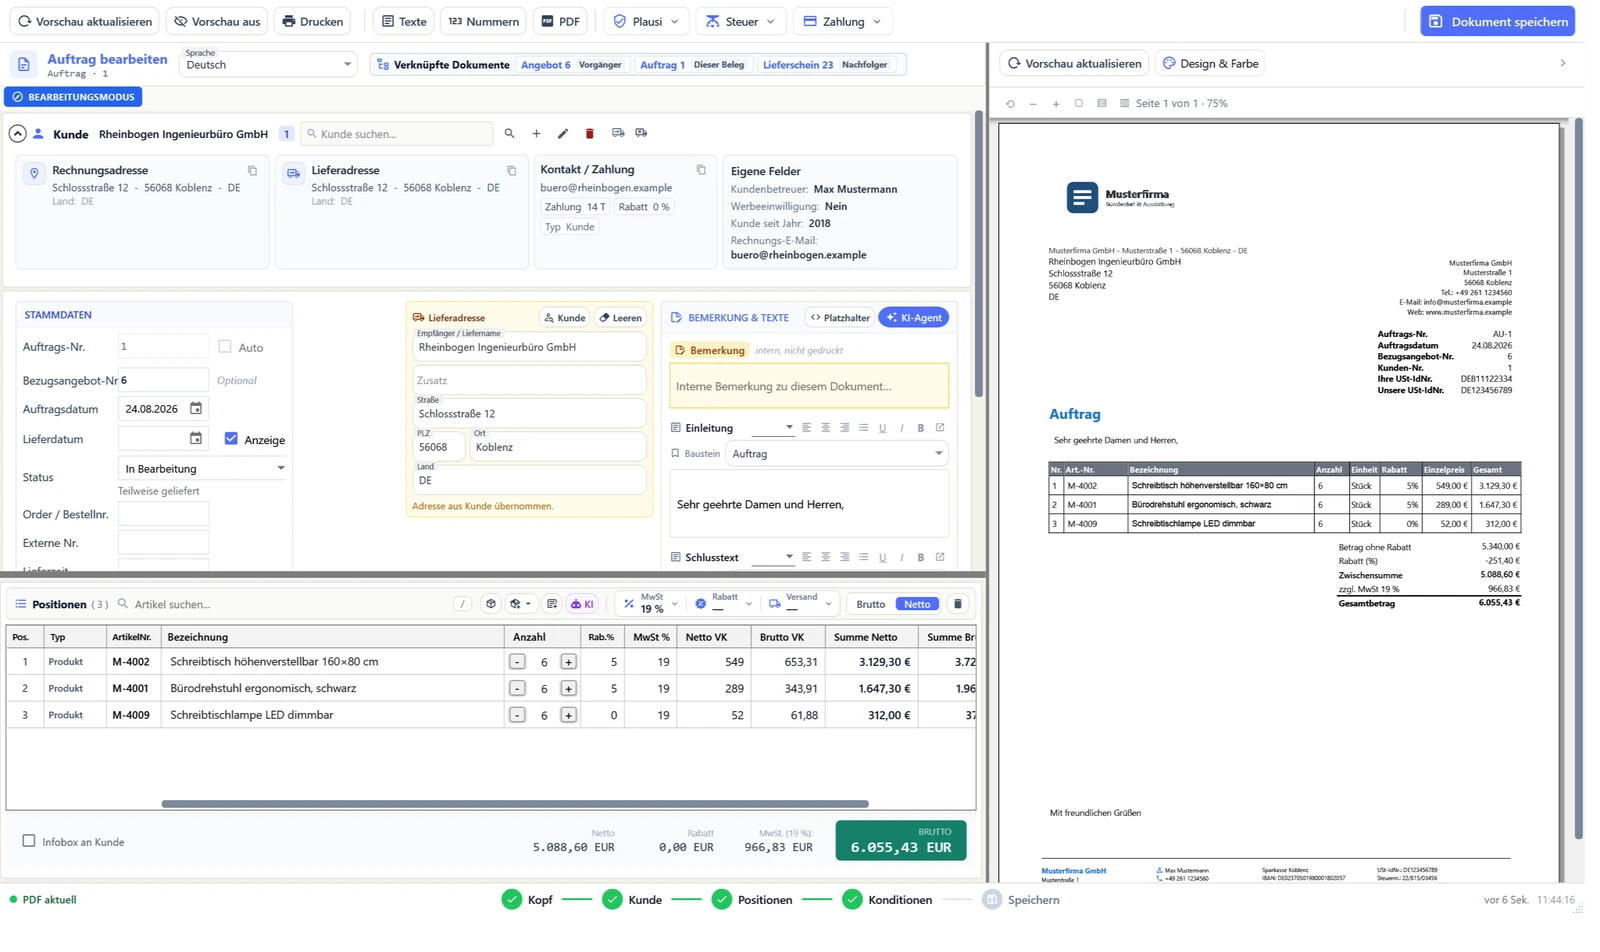Image resolution: width=1600 pixels, height=952 pixels.
Task: Open the Versand dropdown
Action: click(x=800, y=604)
